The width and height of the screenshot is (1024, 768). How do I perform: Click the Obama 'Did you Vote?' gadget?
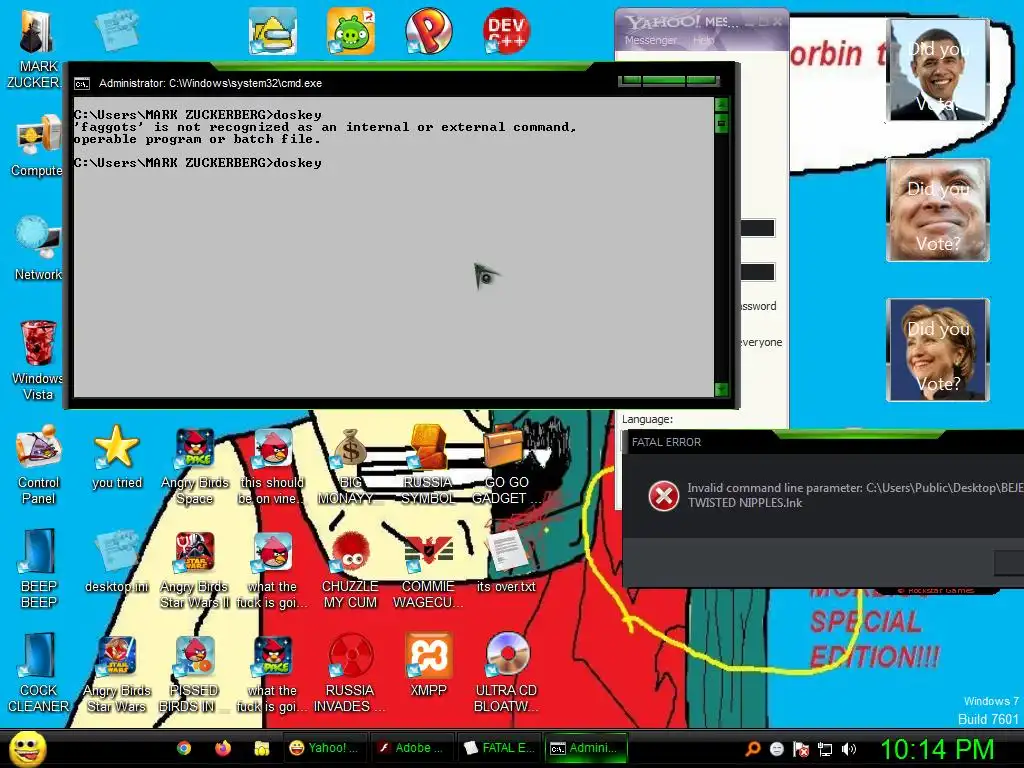click(938, 70)
